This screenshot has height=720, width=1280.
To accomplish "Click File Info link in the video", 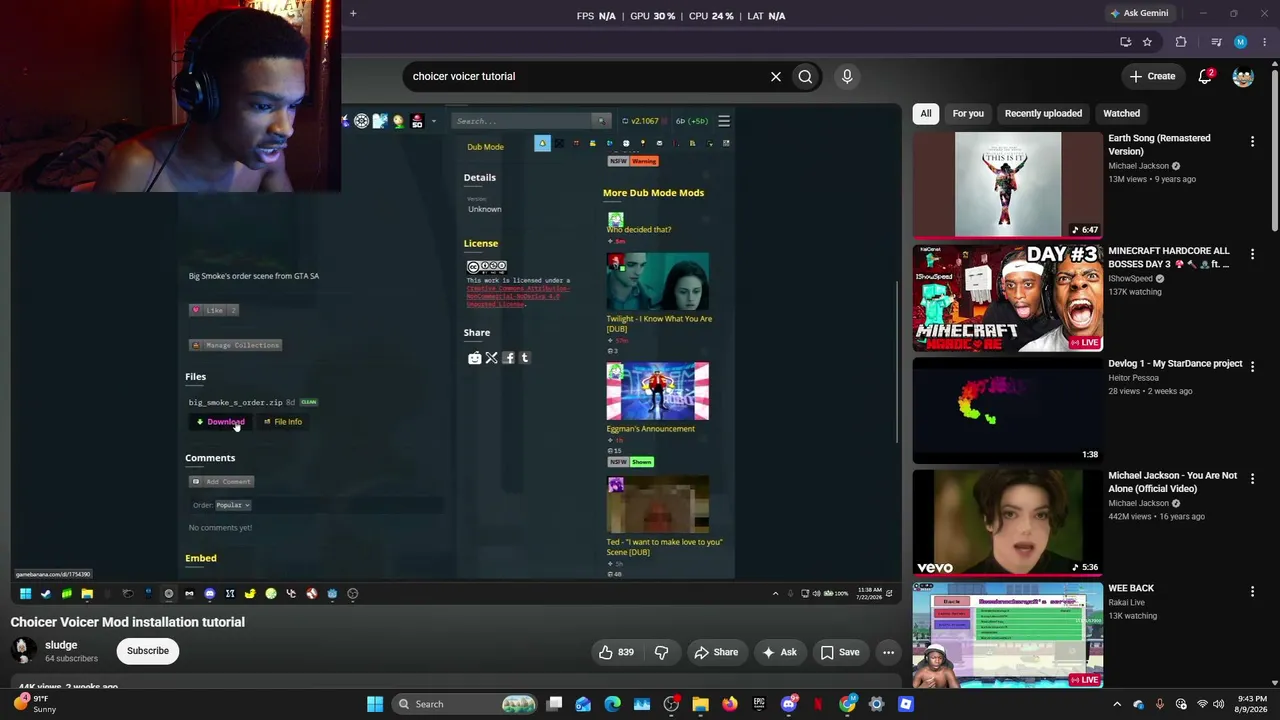I will (283, 422).
